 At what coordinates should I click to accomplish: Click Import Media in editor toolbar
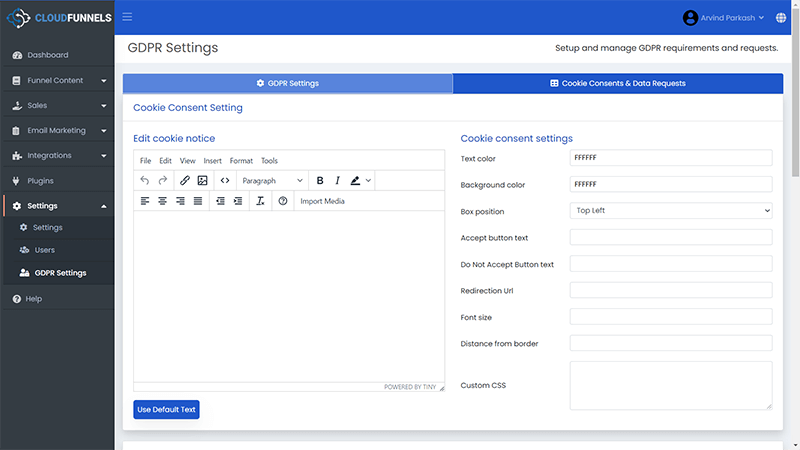[322, 201]
